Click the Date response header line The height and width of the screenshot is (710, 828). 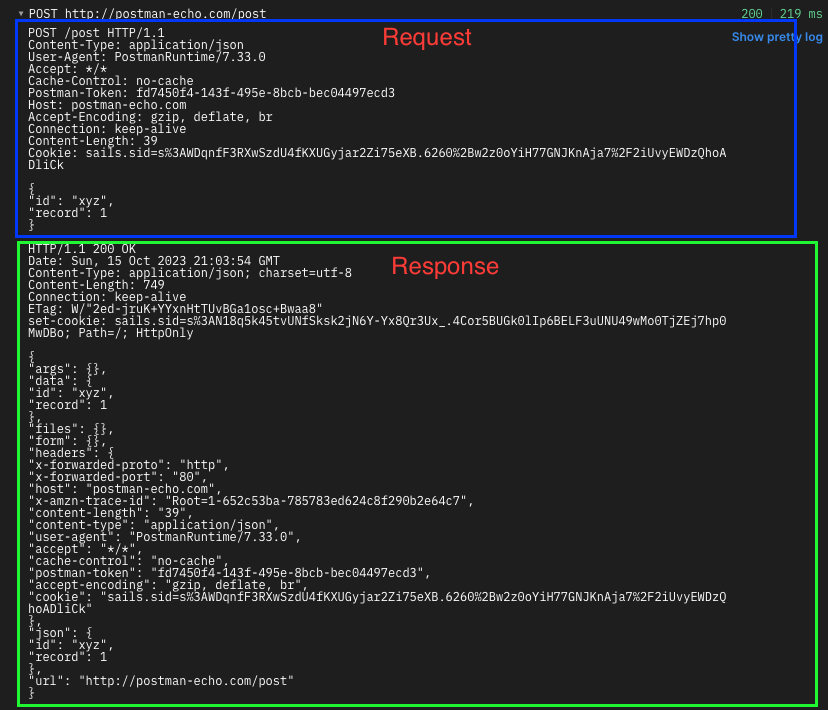(x=154, y=261)
